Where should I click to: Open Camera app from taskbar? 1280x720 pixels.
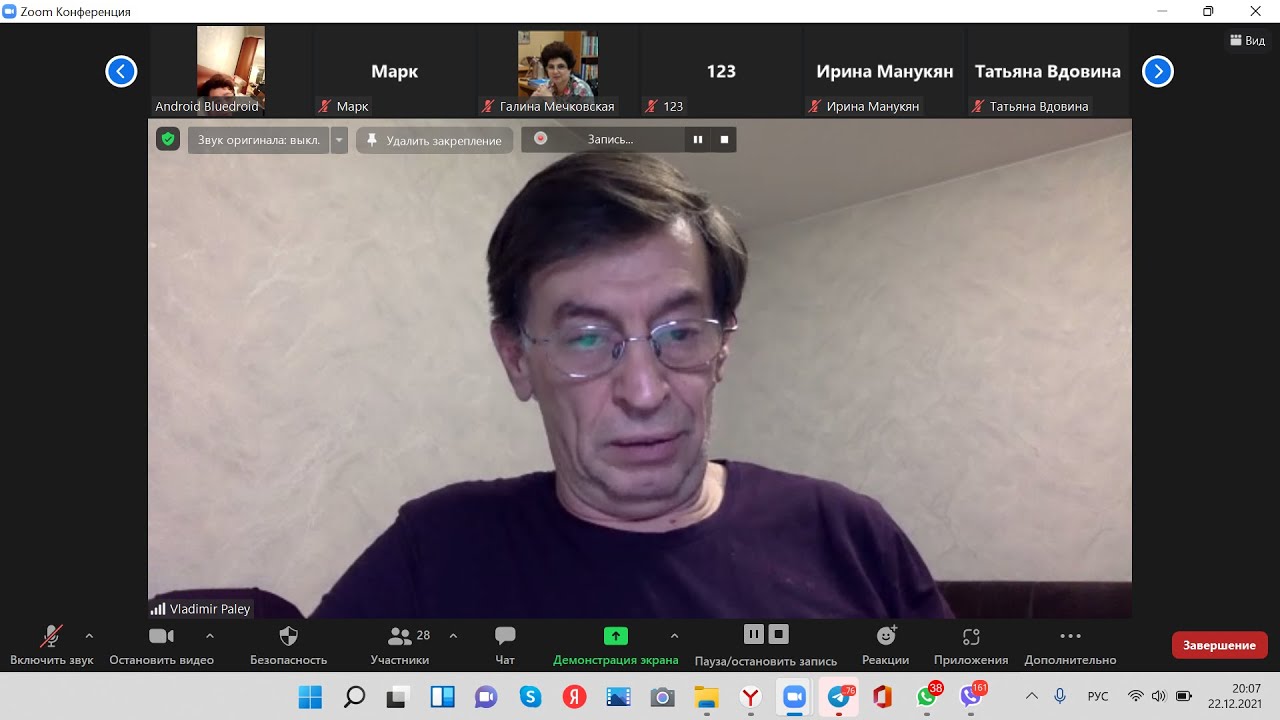(x=662, y=697)
